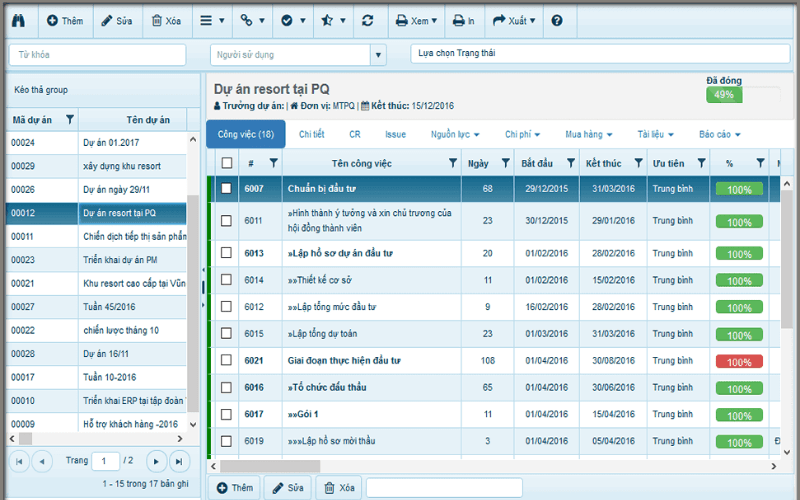Go to last page of project list

tap(179, 462)
